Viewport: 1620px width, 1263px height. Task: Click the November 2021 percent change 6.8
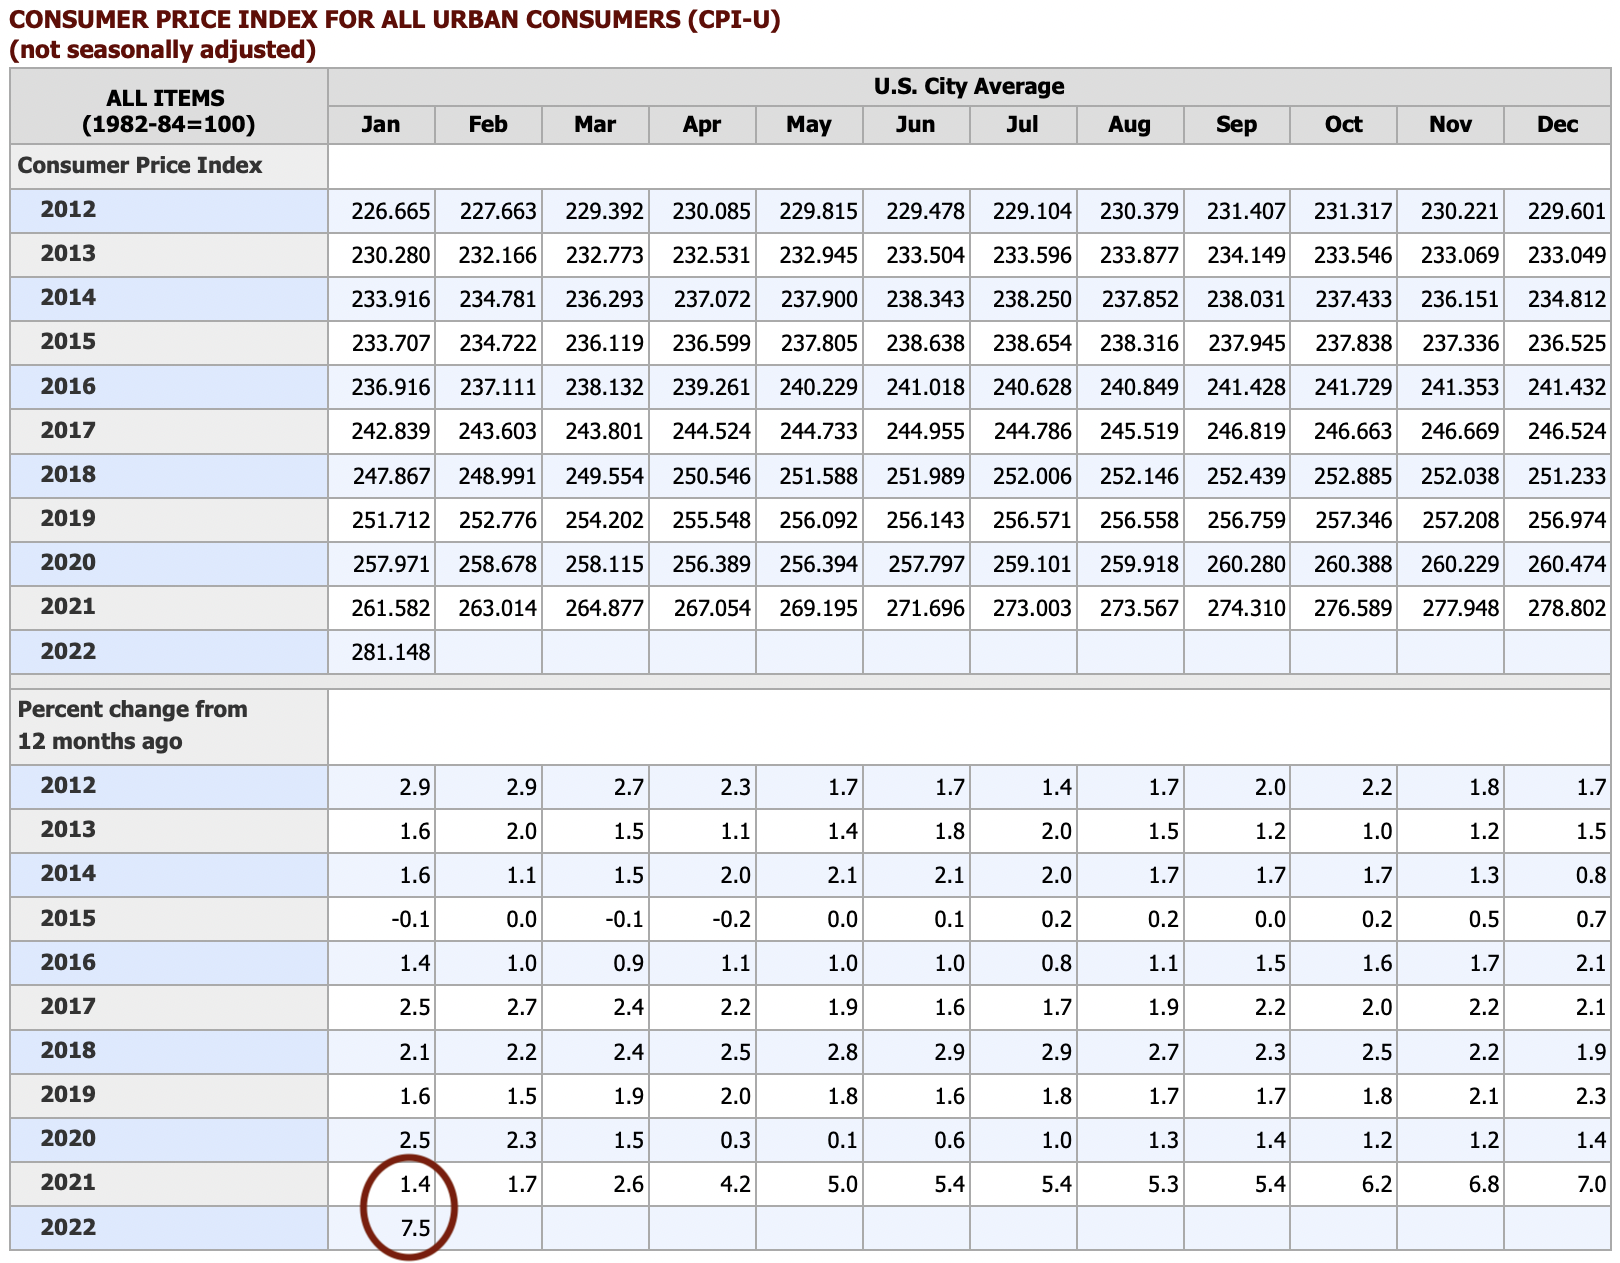coord(1484,1185)
